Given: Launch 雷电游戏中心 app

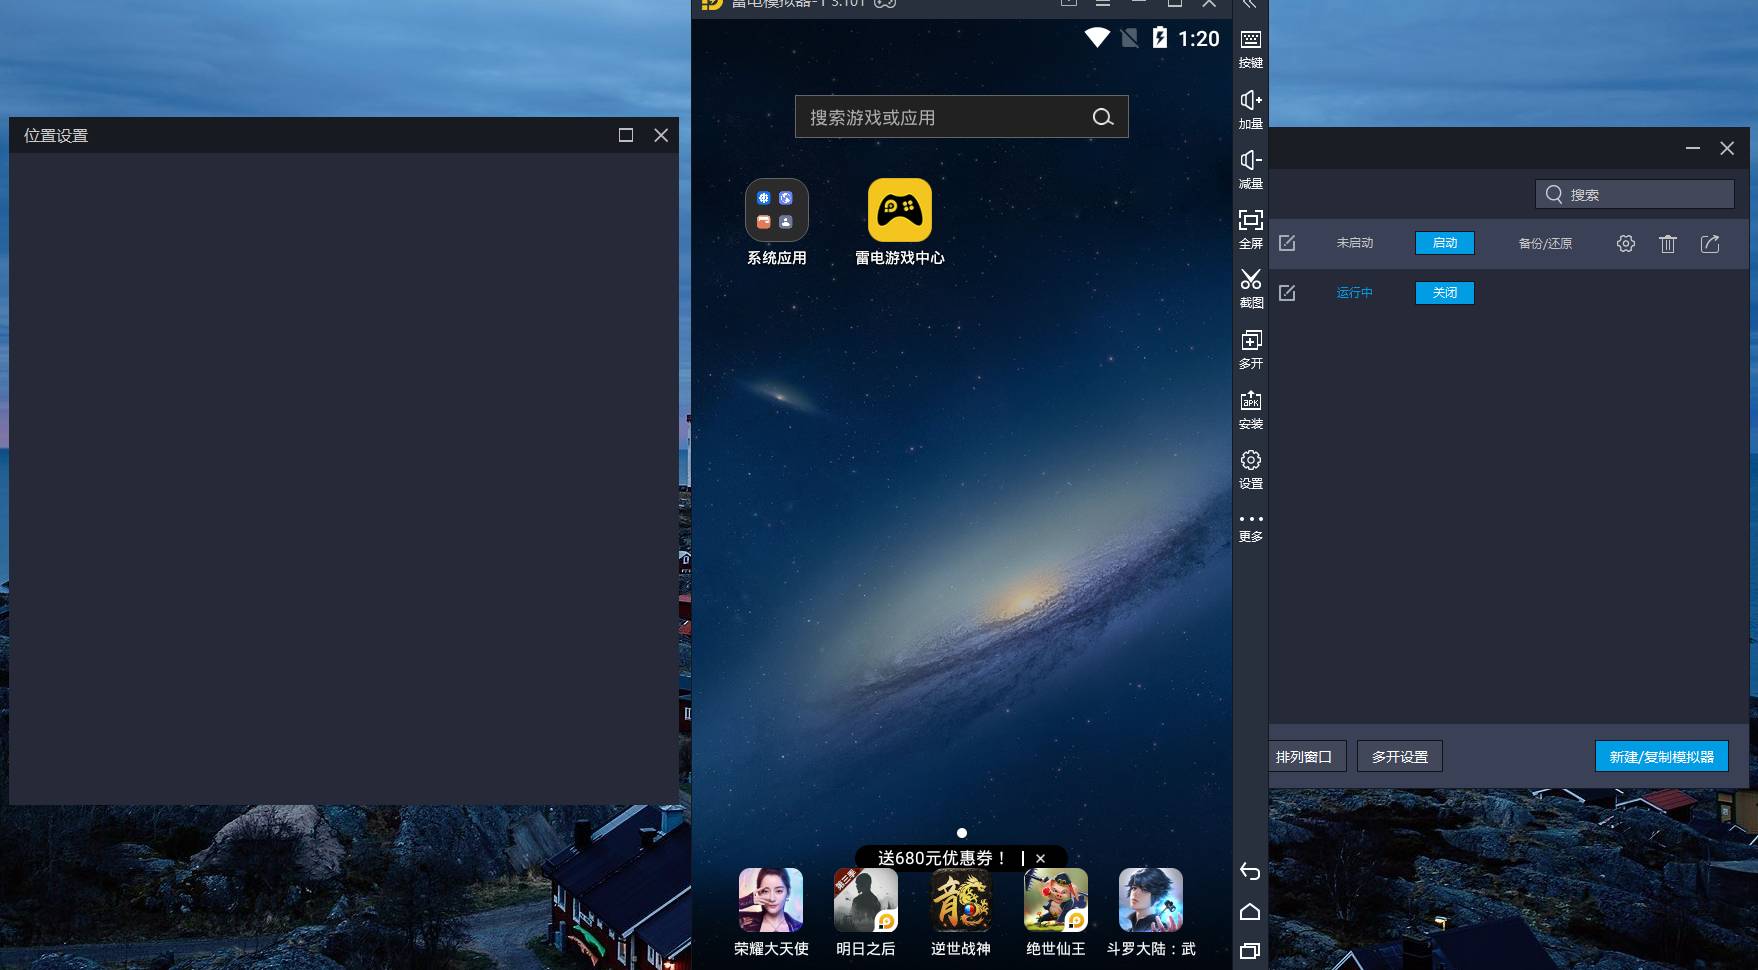Looking at the screenshot, I should click(x=899, y=222).
